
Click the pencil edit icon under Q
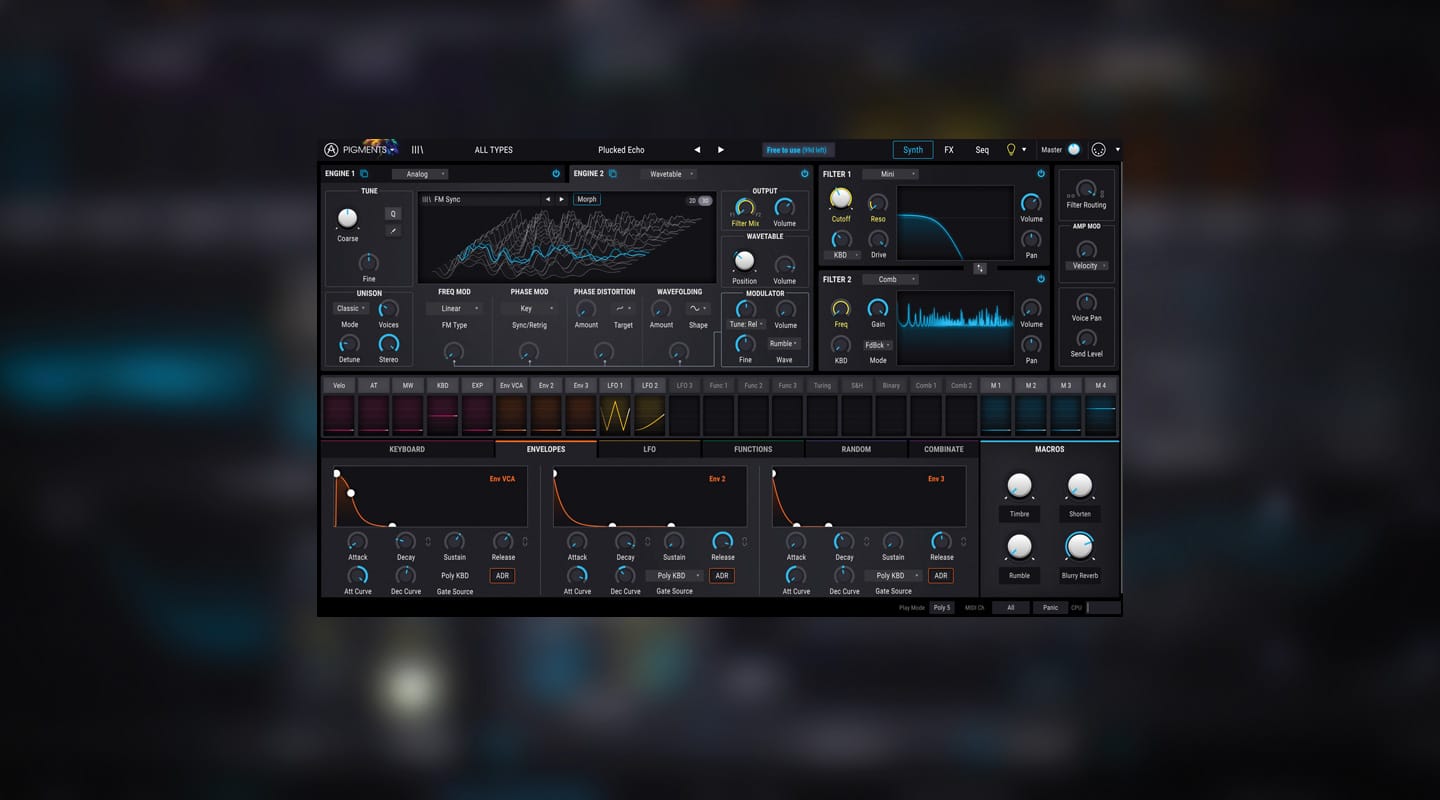(393, 231)
